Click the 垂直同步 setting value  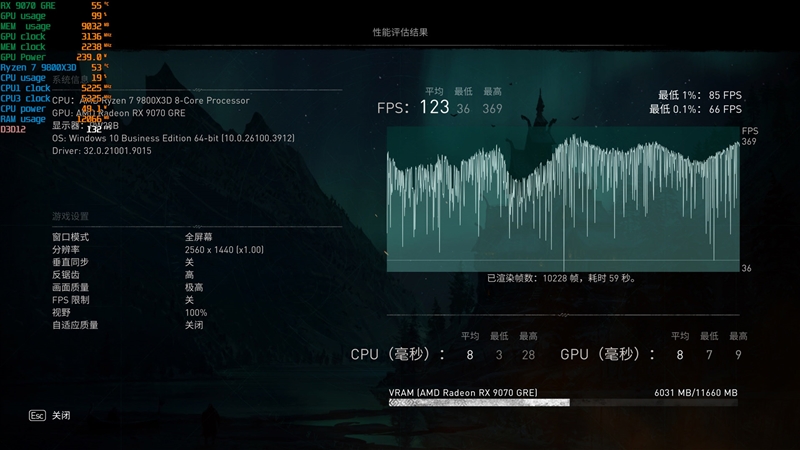pyautogui.click(x=189, y=261)
